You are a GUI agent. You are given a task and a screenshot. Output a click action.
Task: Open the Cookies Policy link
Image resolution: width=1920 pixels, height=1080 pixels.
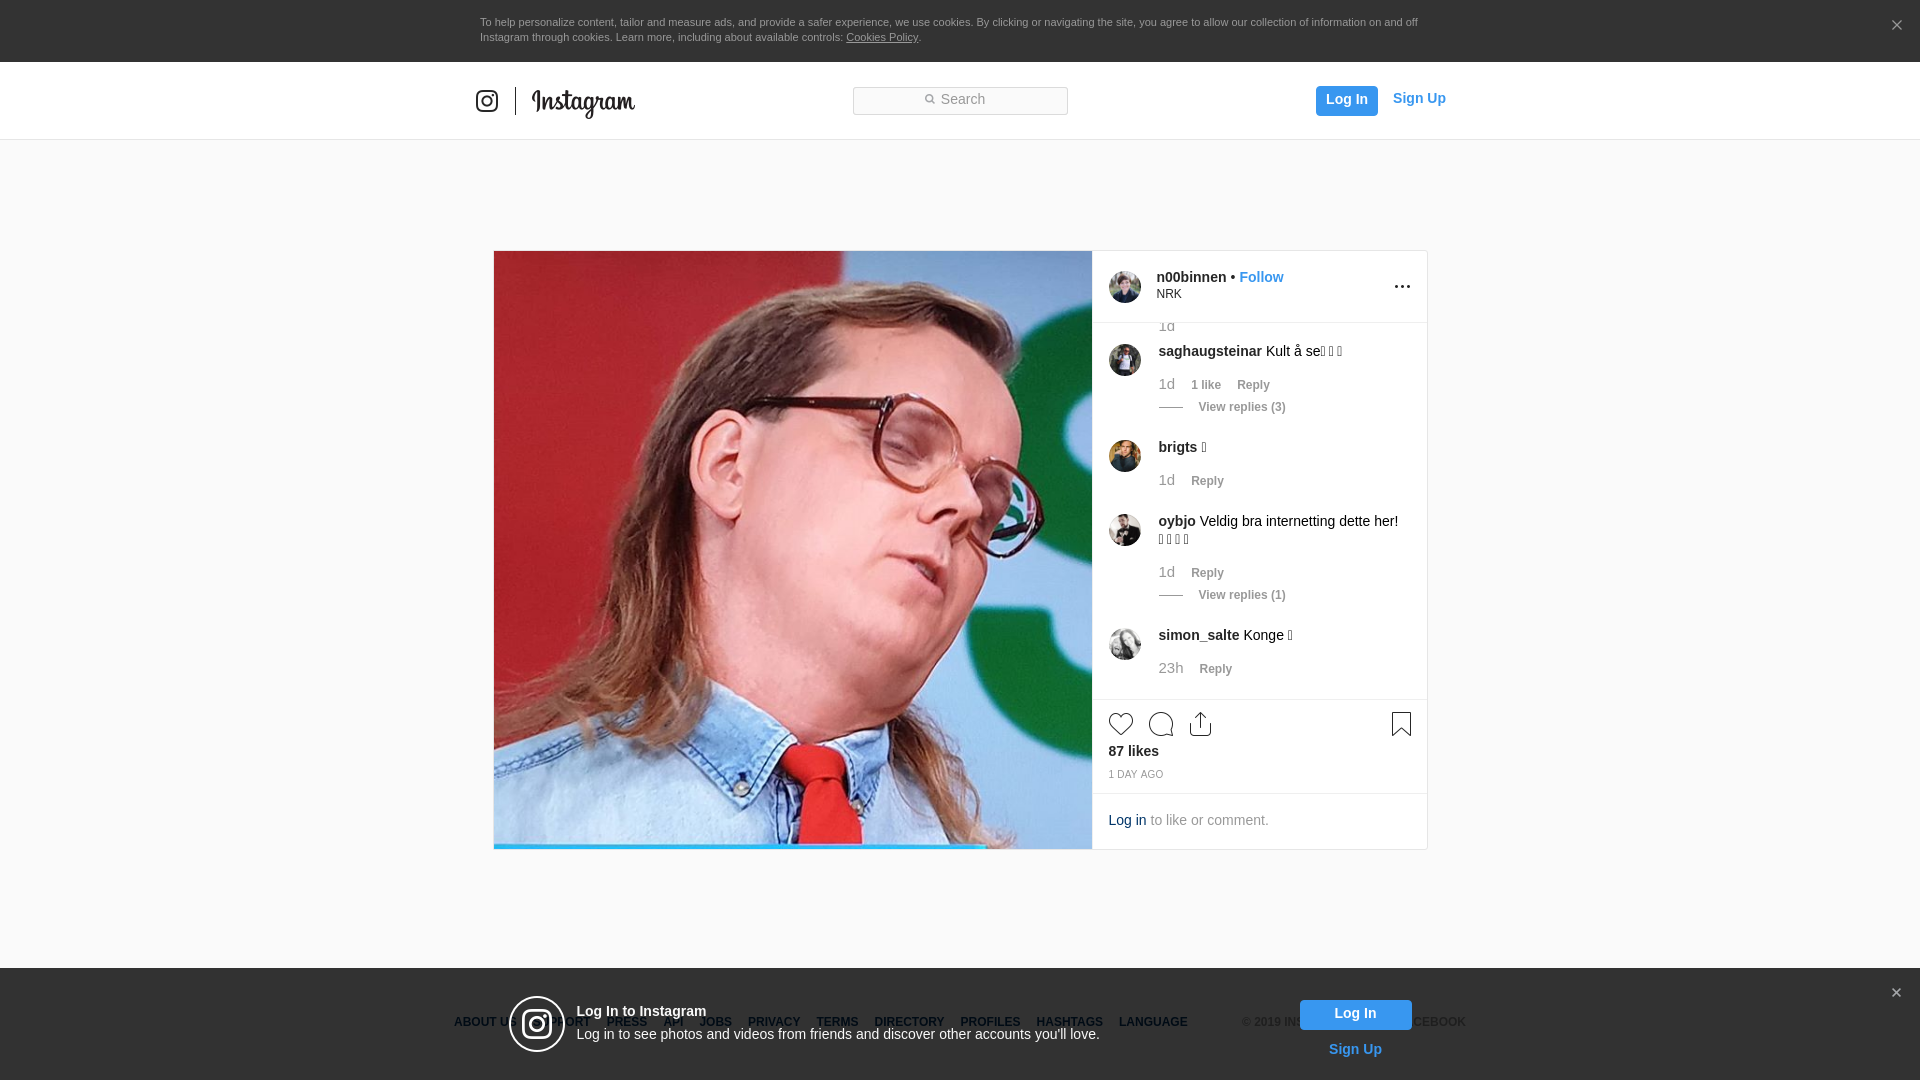click(882, 37)
